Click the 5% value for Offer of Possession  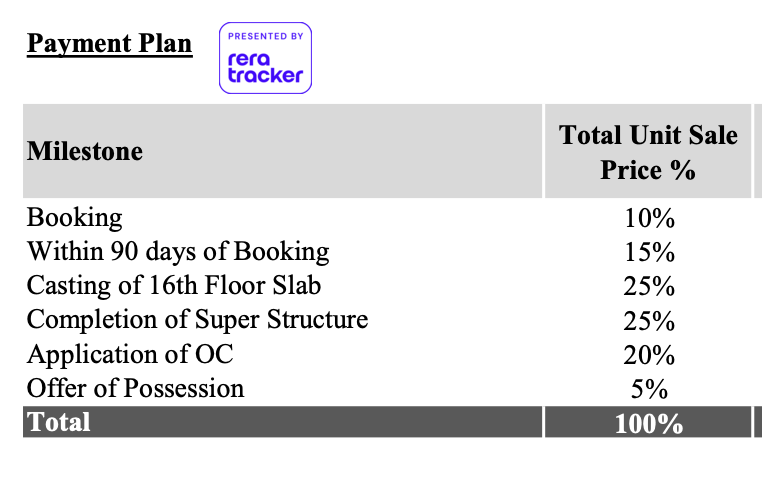[x=649, y=389]
